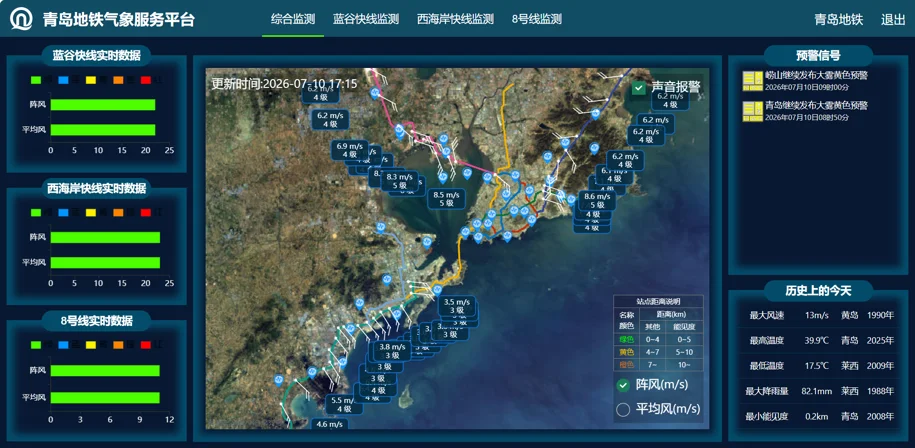
Task: Click the 更新时间 timestamp on map
Action: (284, 83)
